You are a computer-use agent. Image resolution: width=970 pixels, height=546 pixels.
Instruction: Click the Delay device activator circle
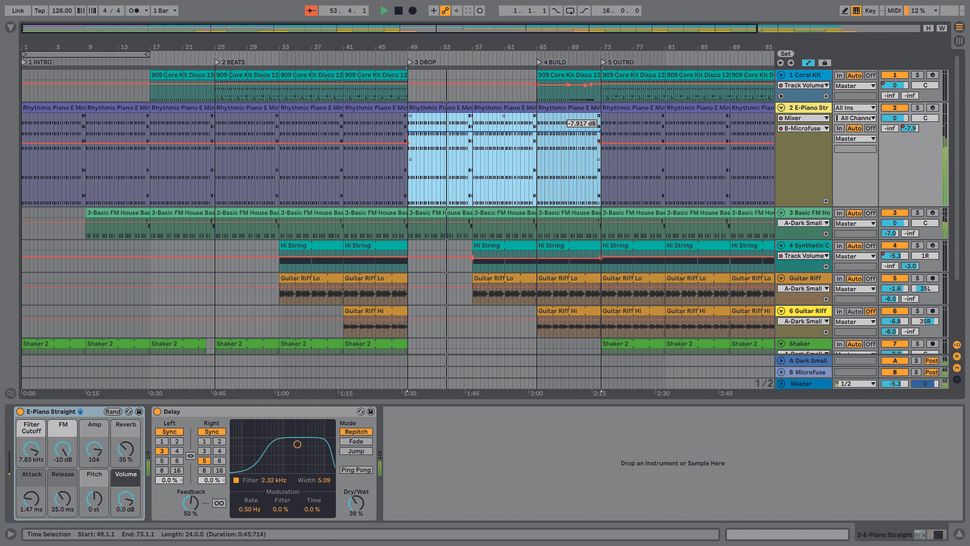tap(156, 412)
